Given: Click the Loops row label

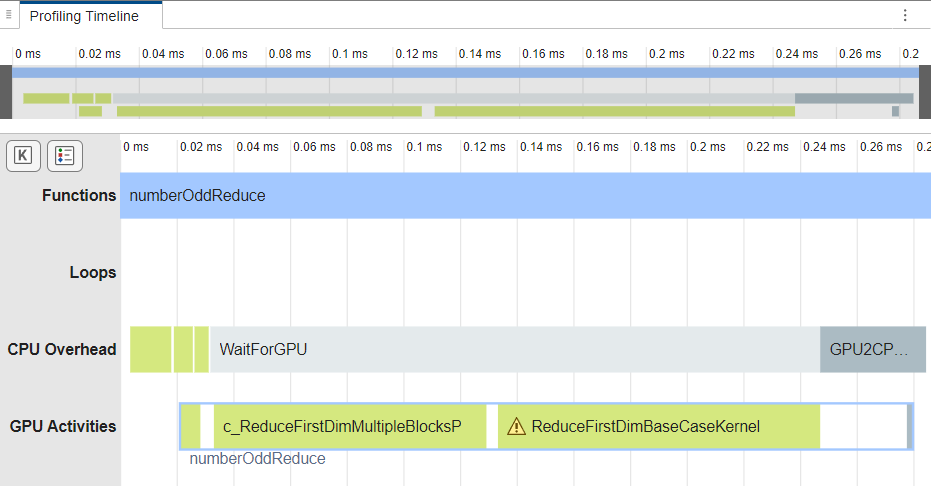Looking at the screenshot, I should click(93, 272).
